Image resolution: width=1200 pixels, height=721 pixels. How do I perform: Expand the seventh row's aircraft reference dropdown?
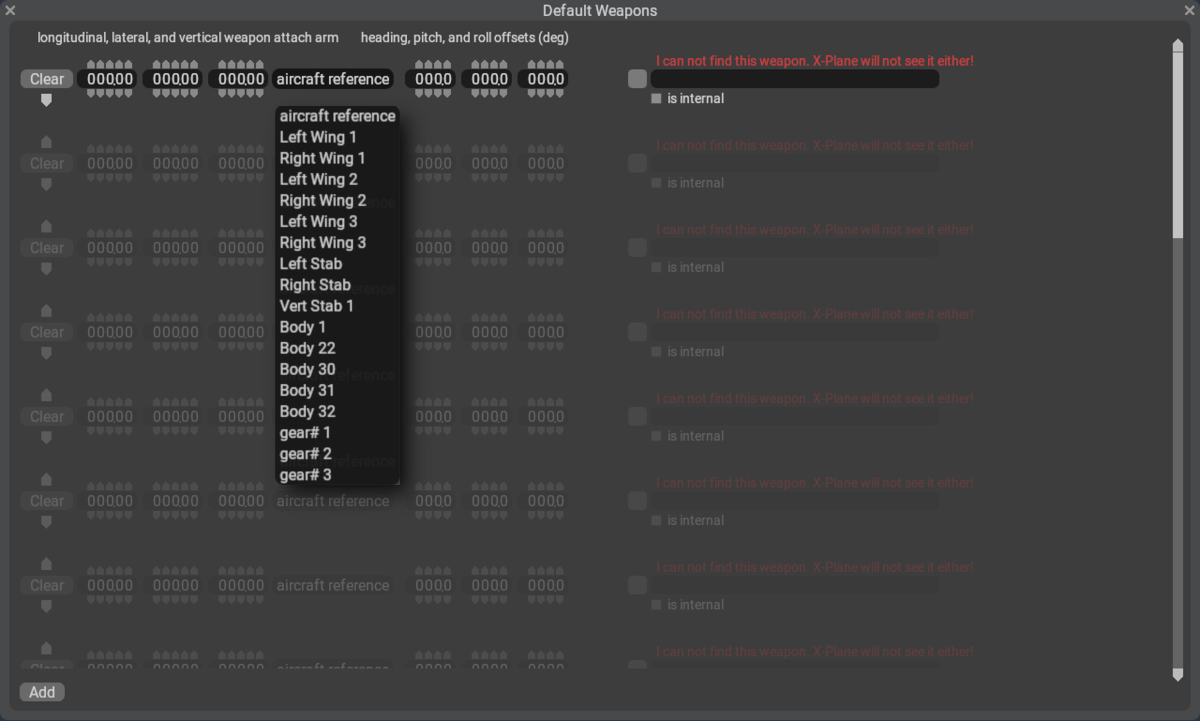(333, 585)
